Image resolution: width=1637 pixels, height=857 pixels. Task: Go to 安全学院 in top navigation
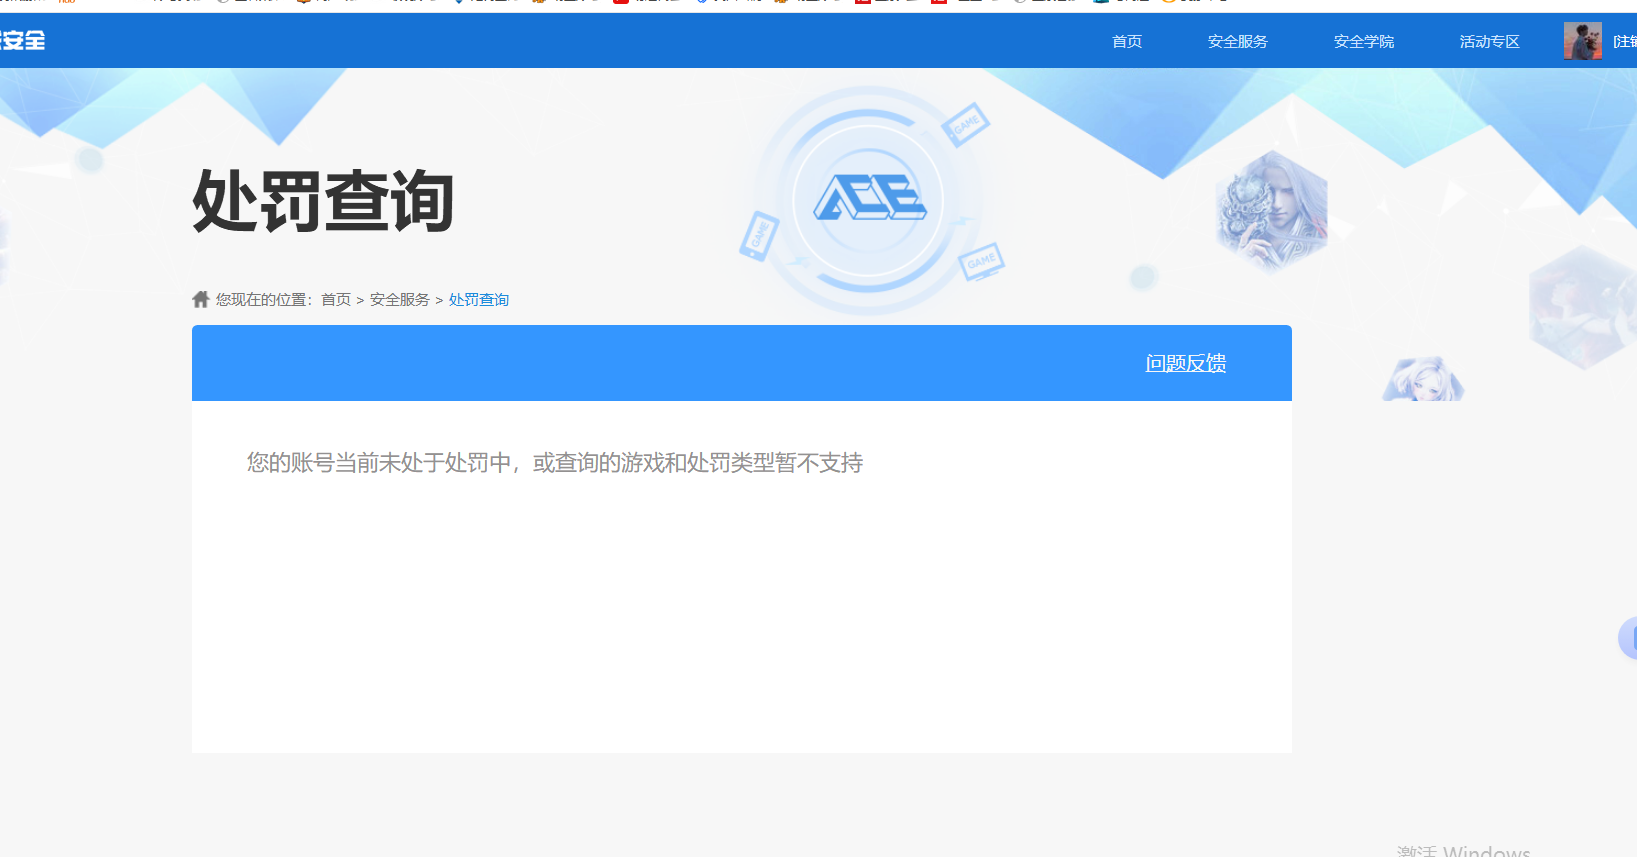(1363, 41)
